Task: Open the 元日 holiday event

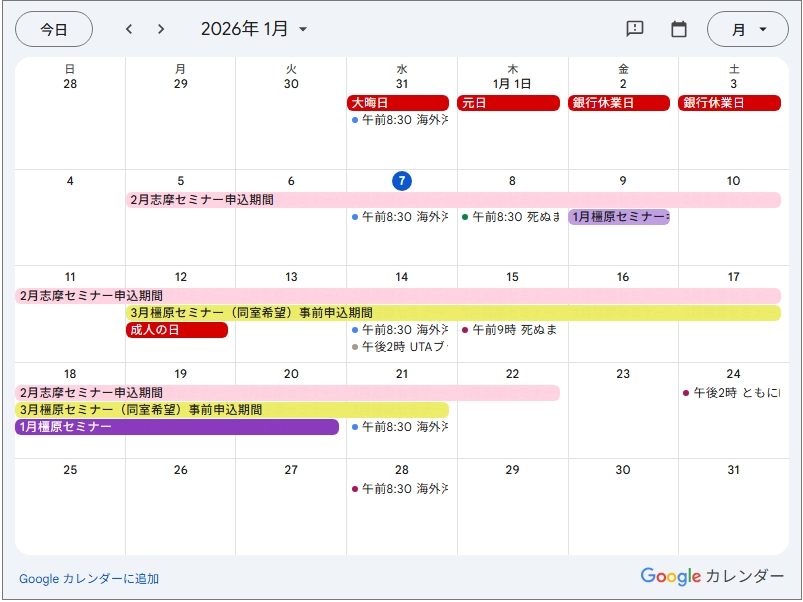Action: coord(508,103)
